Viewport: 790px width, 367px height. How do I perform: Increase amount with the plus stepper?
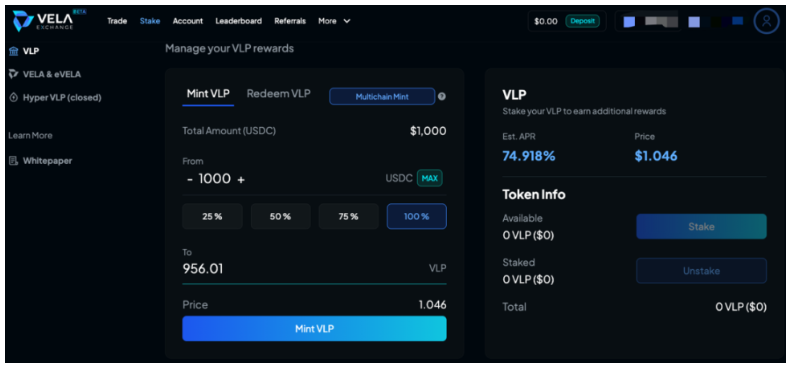241,179
